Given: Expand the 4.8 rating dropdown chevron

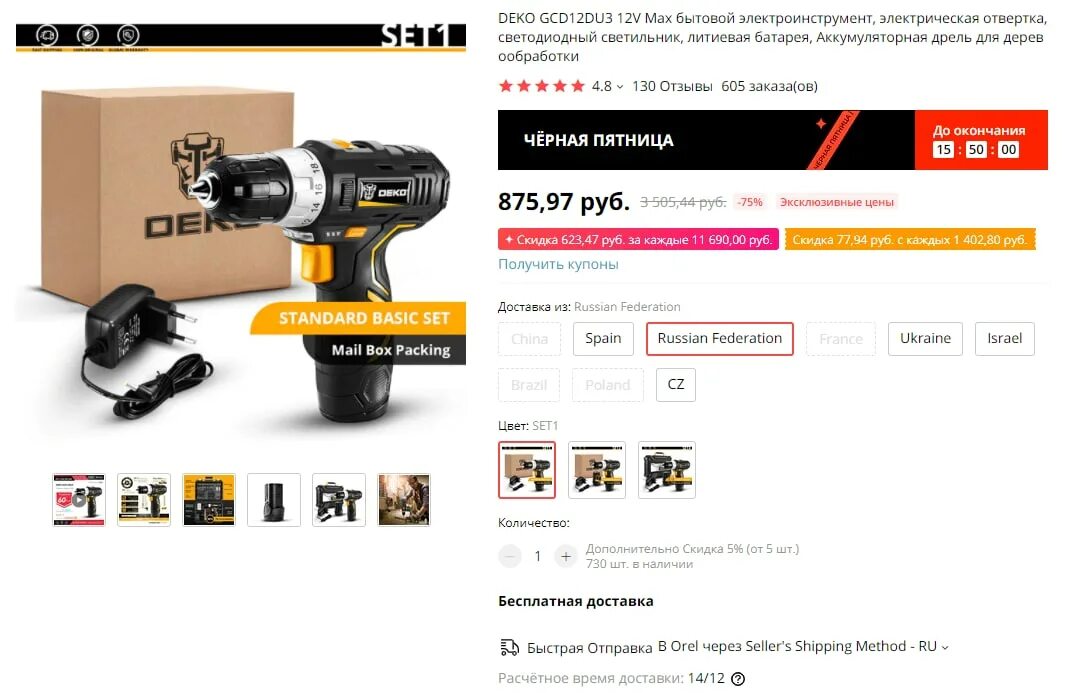Looking at the screenshot, I should click(x=620, y=87).
